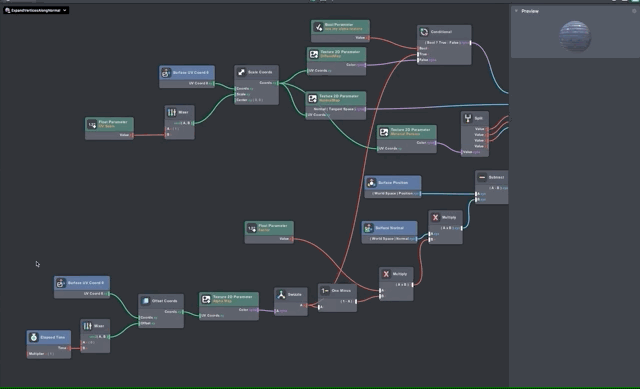Click the Mixer node near Elapsed Time
The width and height of the screenshot is (640, 389).
tap(95, 336)
